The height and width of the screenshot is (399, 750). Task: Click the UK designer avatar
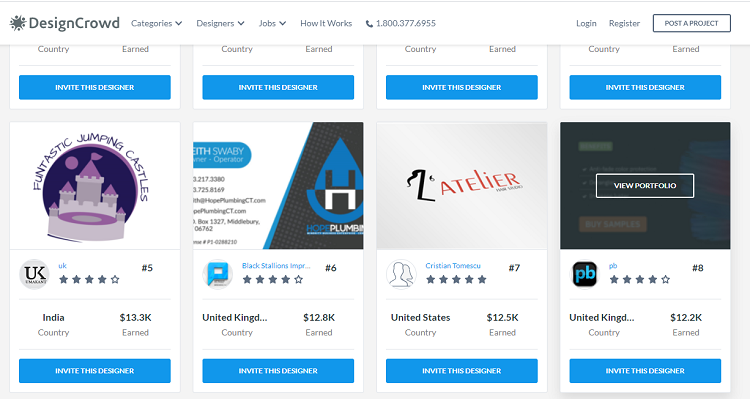tap(34, 274)
